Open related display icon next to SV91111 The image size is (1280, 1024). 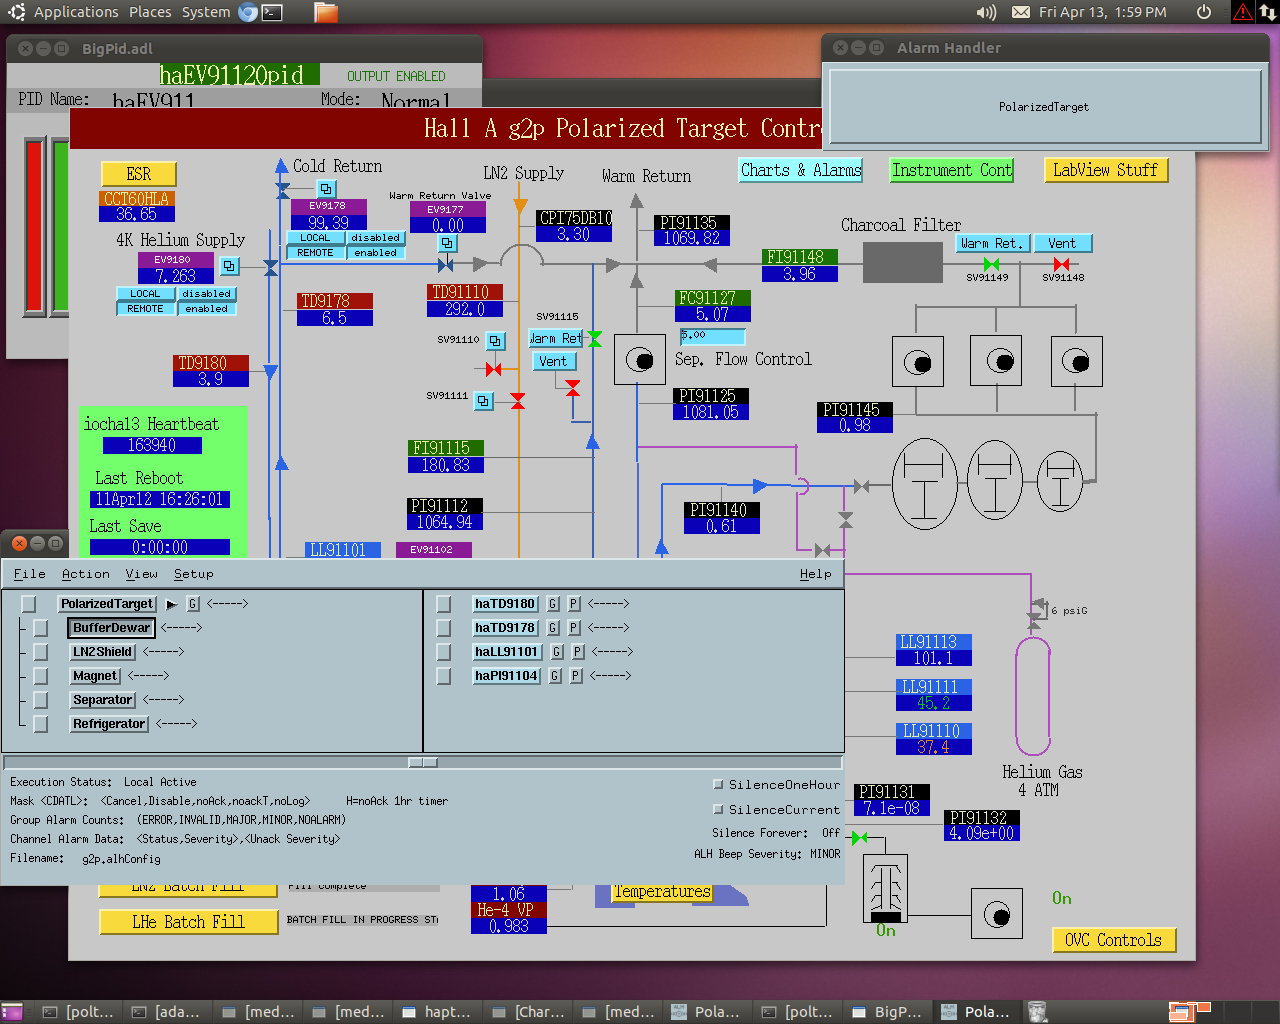483,401
